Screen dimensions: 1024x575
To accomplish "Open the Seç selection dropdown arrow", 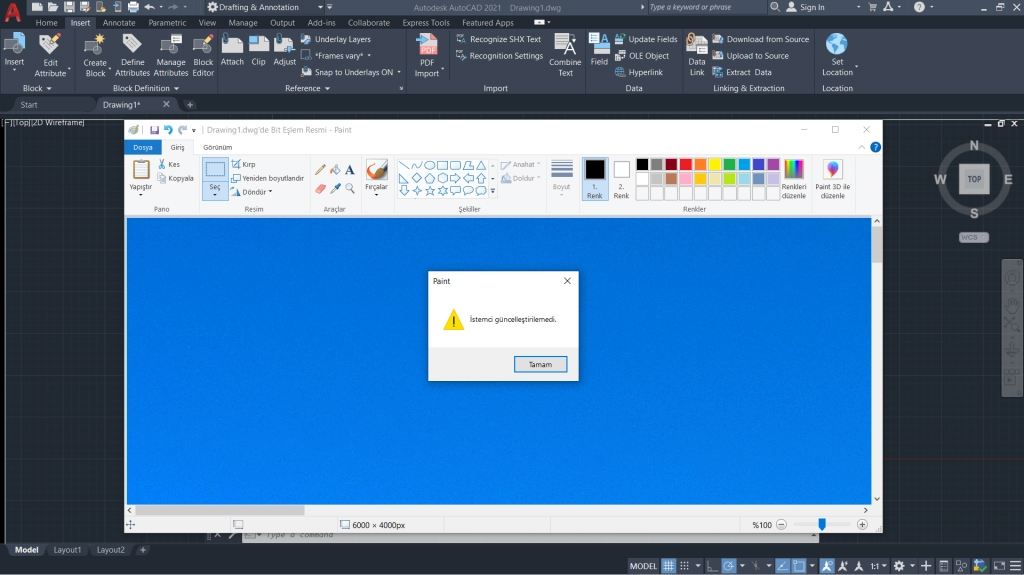I will coord(215,195).
